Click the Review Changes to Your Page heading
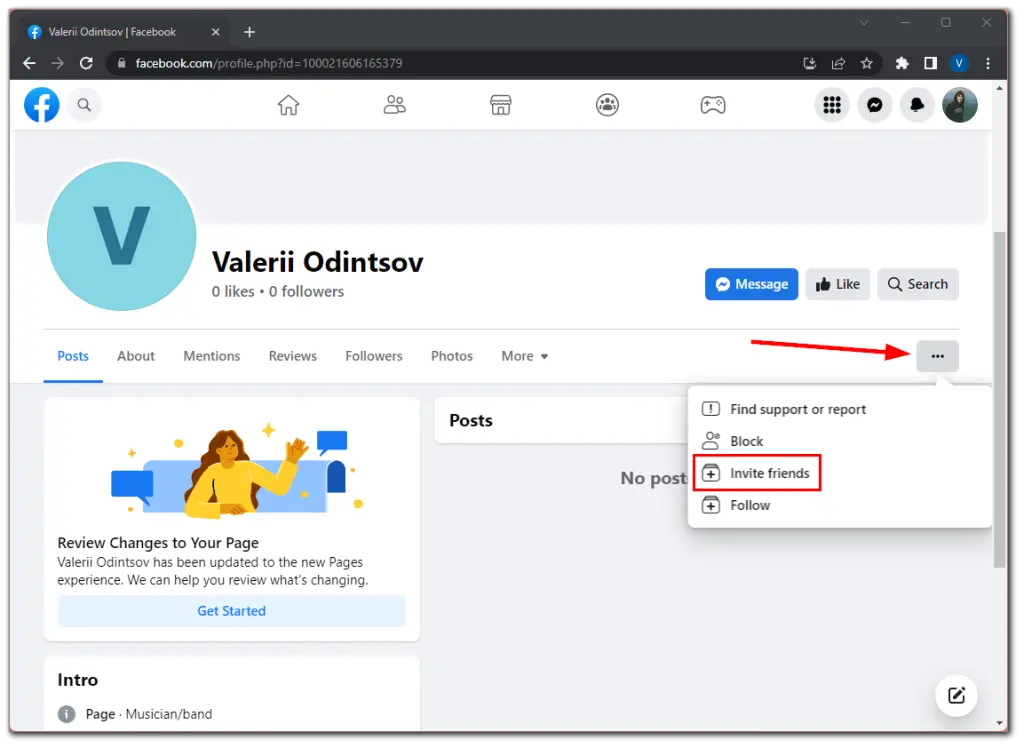1024x748 pixels. (158, 543)
